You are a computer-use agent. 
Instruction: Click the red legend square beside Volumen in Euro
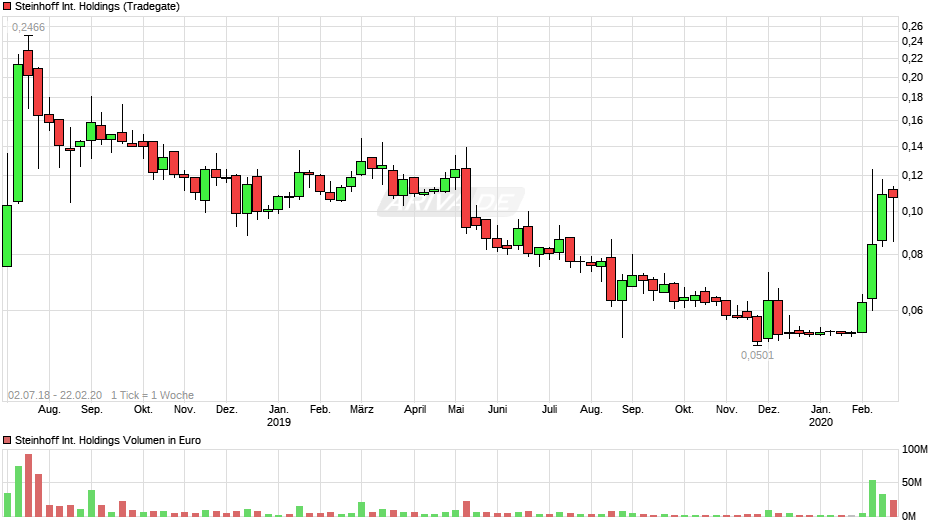7,440
